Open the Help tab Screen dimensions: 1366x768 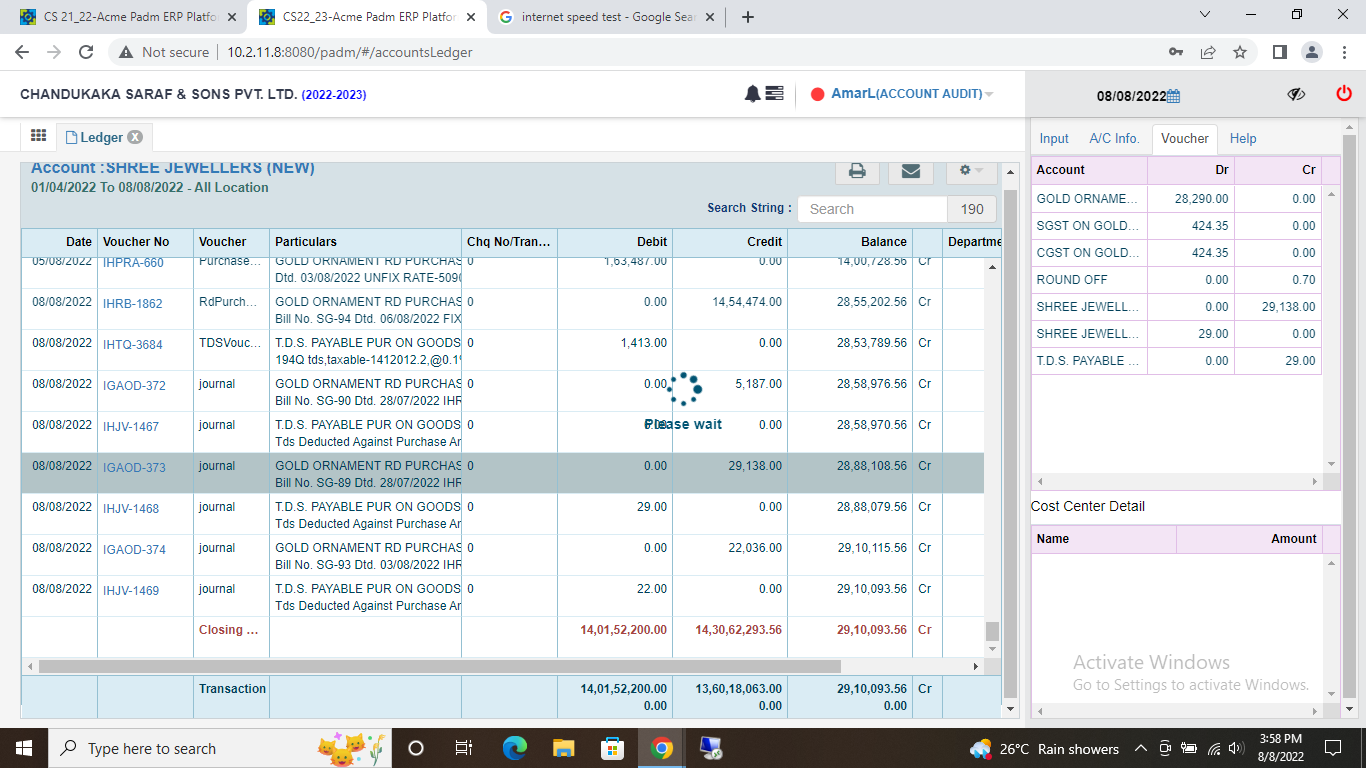(1243, 138)
